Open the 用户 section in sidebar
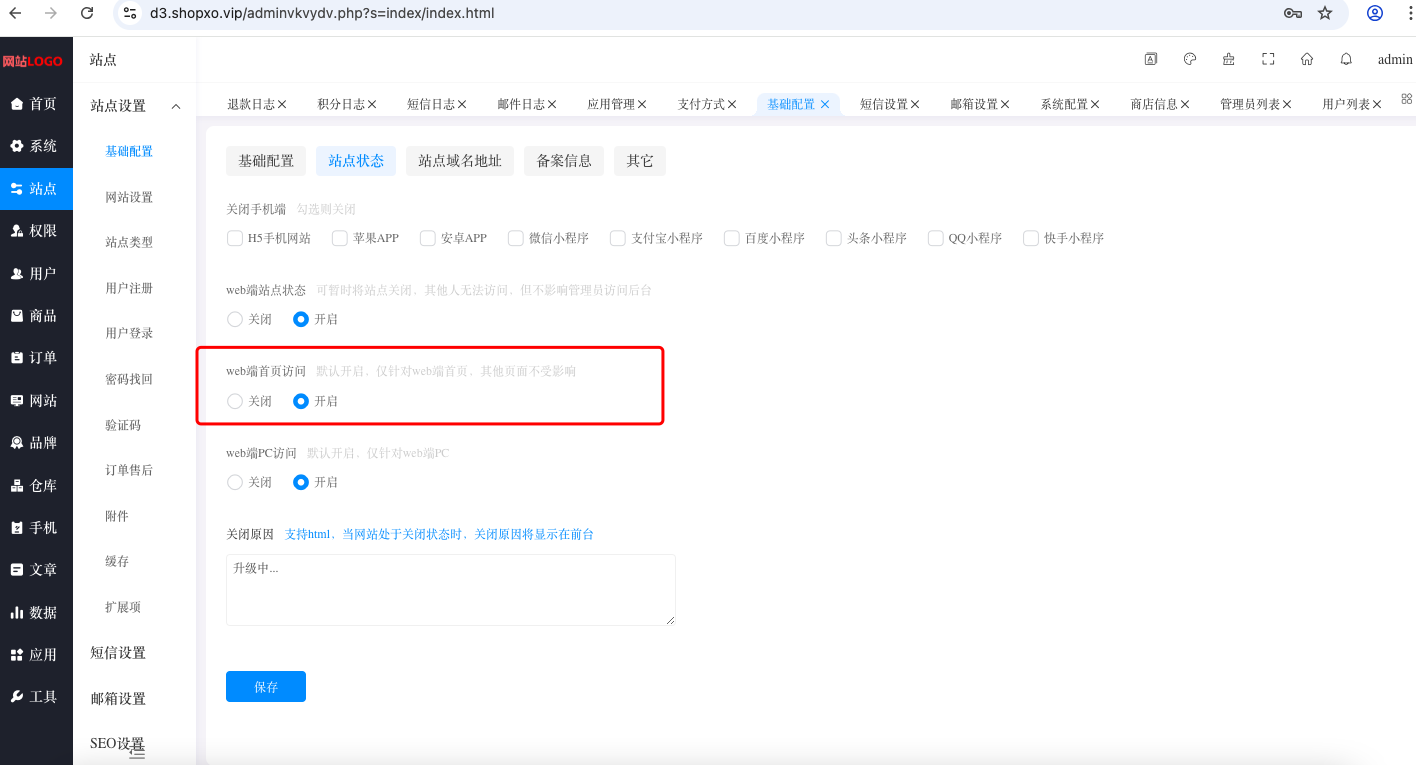1416x765 pixels. pos(36,273)
